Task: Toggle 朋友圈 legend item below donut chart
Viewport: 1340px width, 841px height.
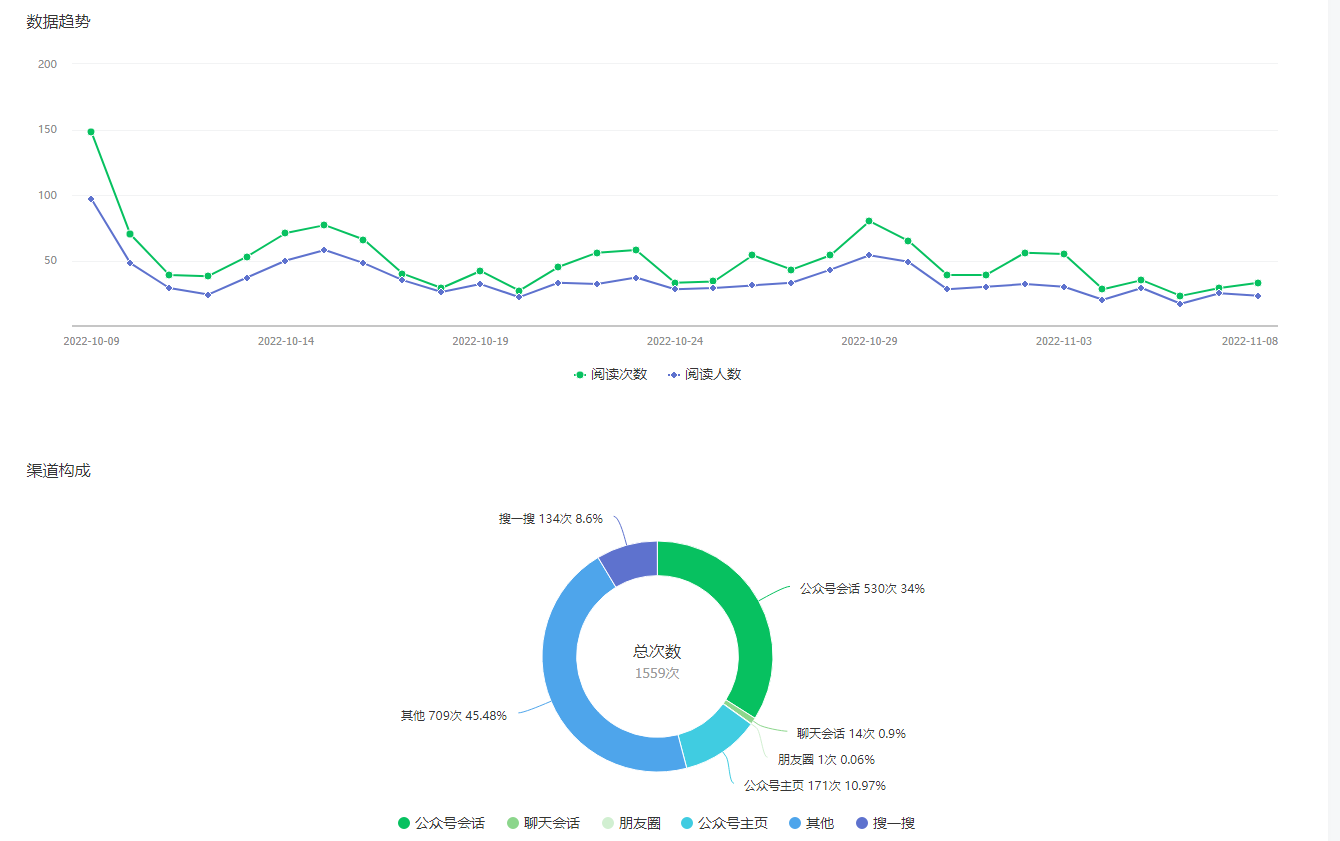Action: (x=631, y=823)
